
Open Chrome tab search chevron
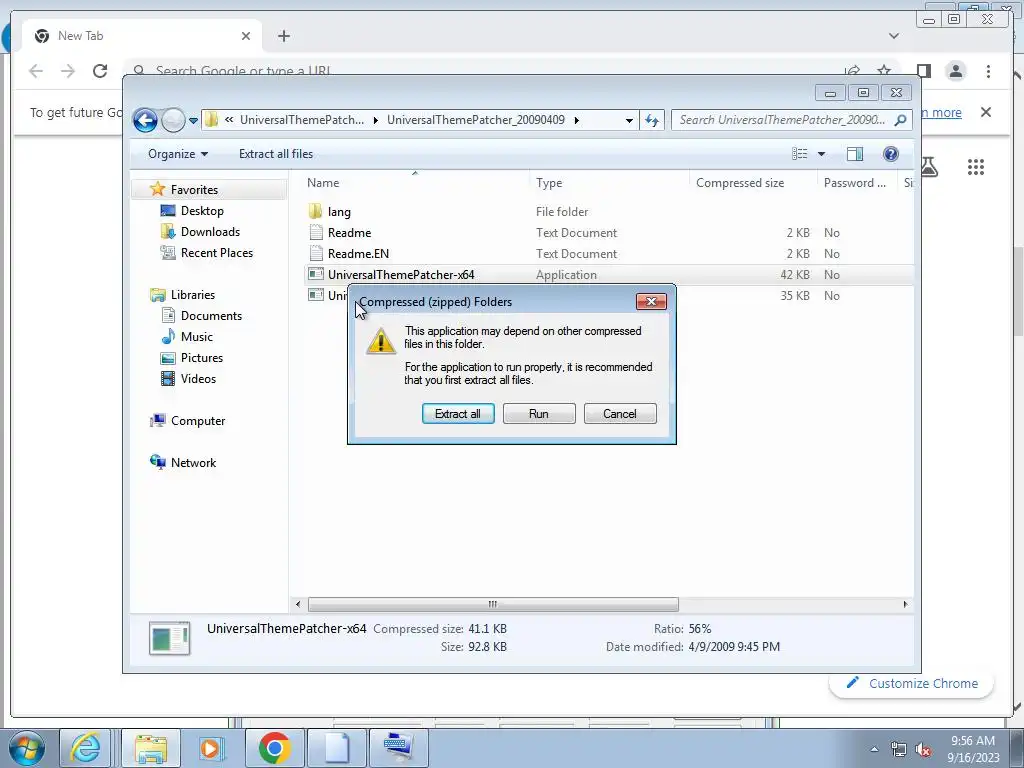[893, 36]
